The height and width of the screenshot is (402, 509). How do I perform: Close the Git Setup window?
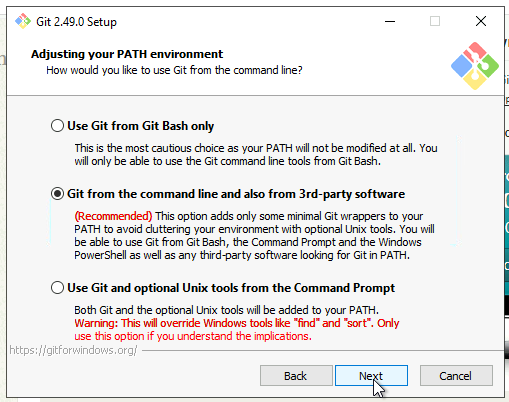[481, 21]
